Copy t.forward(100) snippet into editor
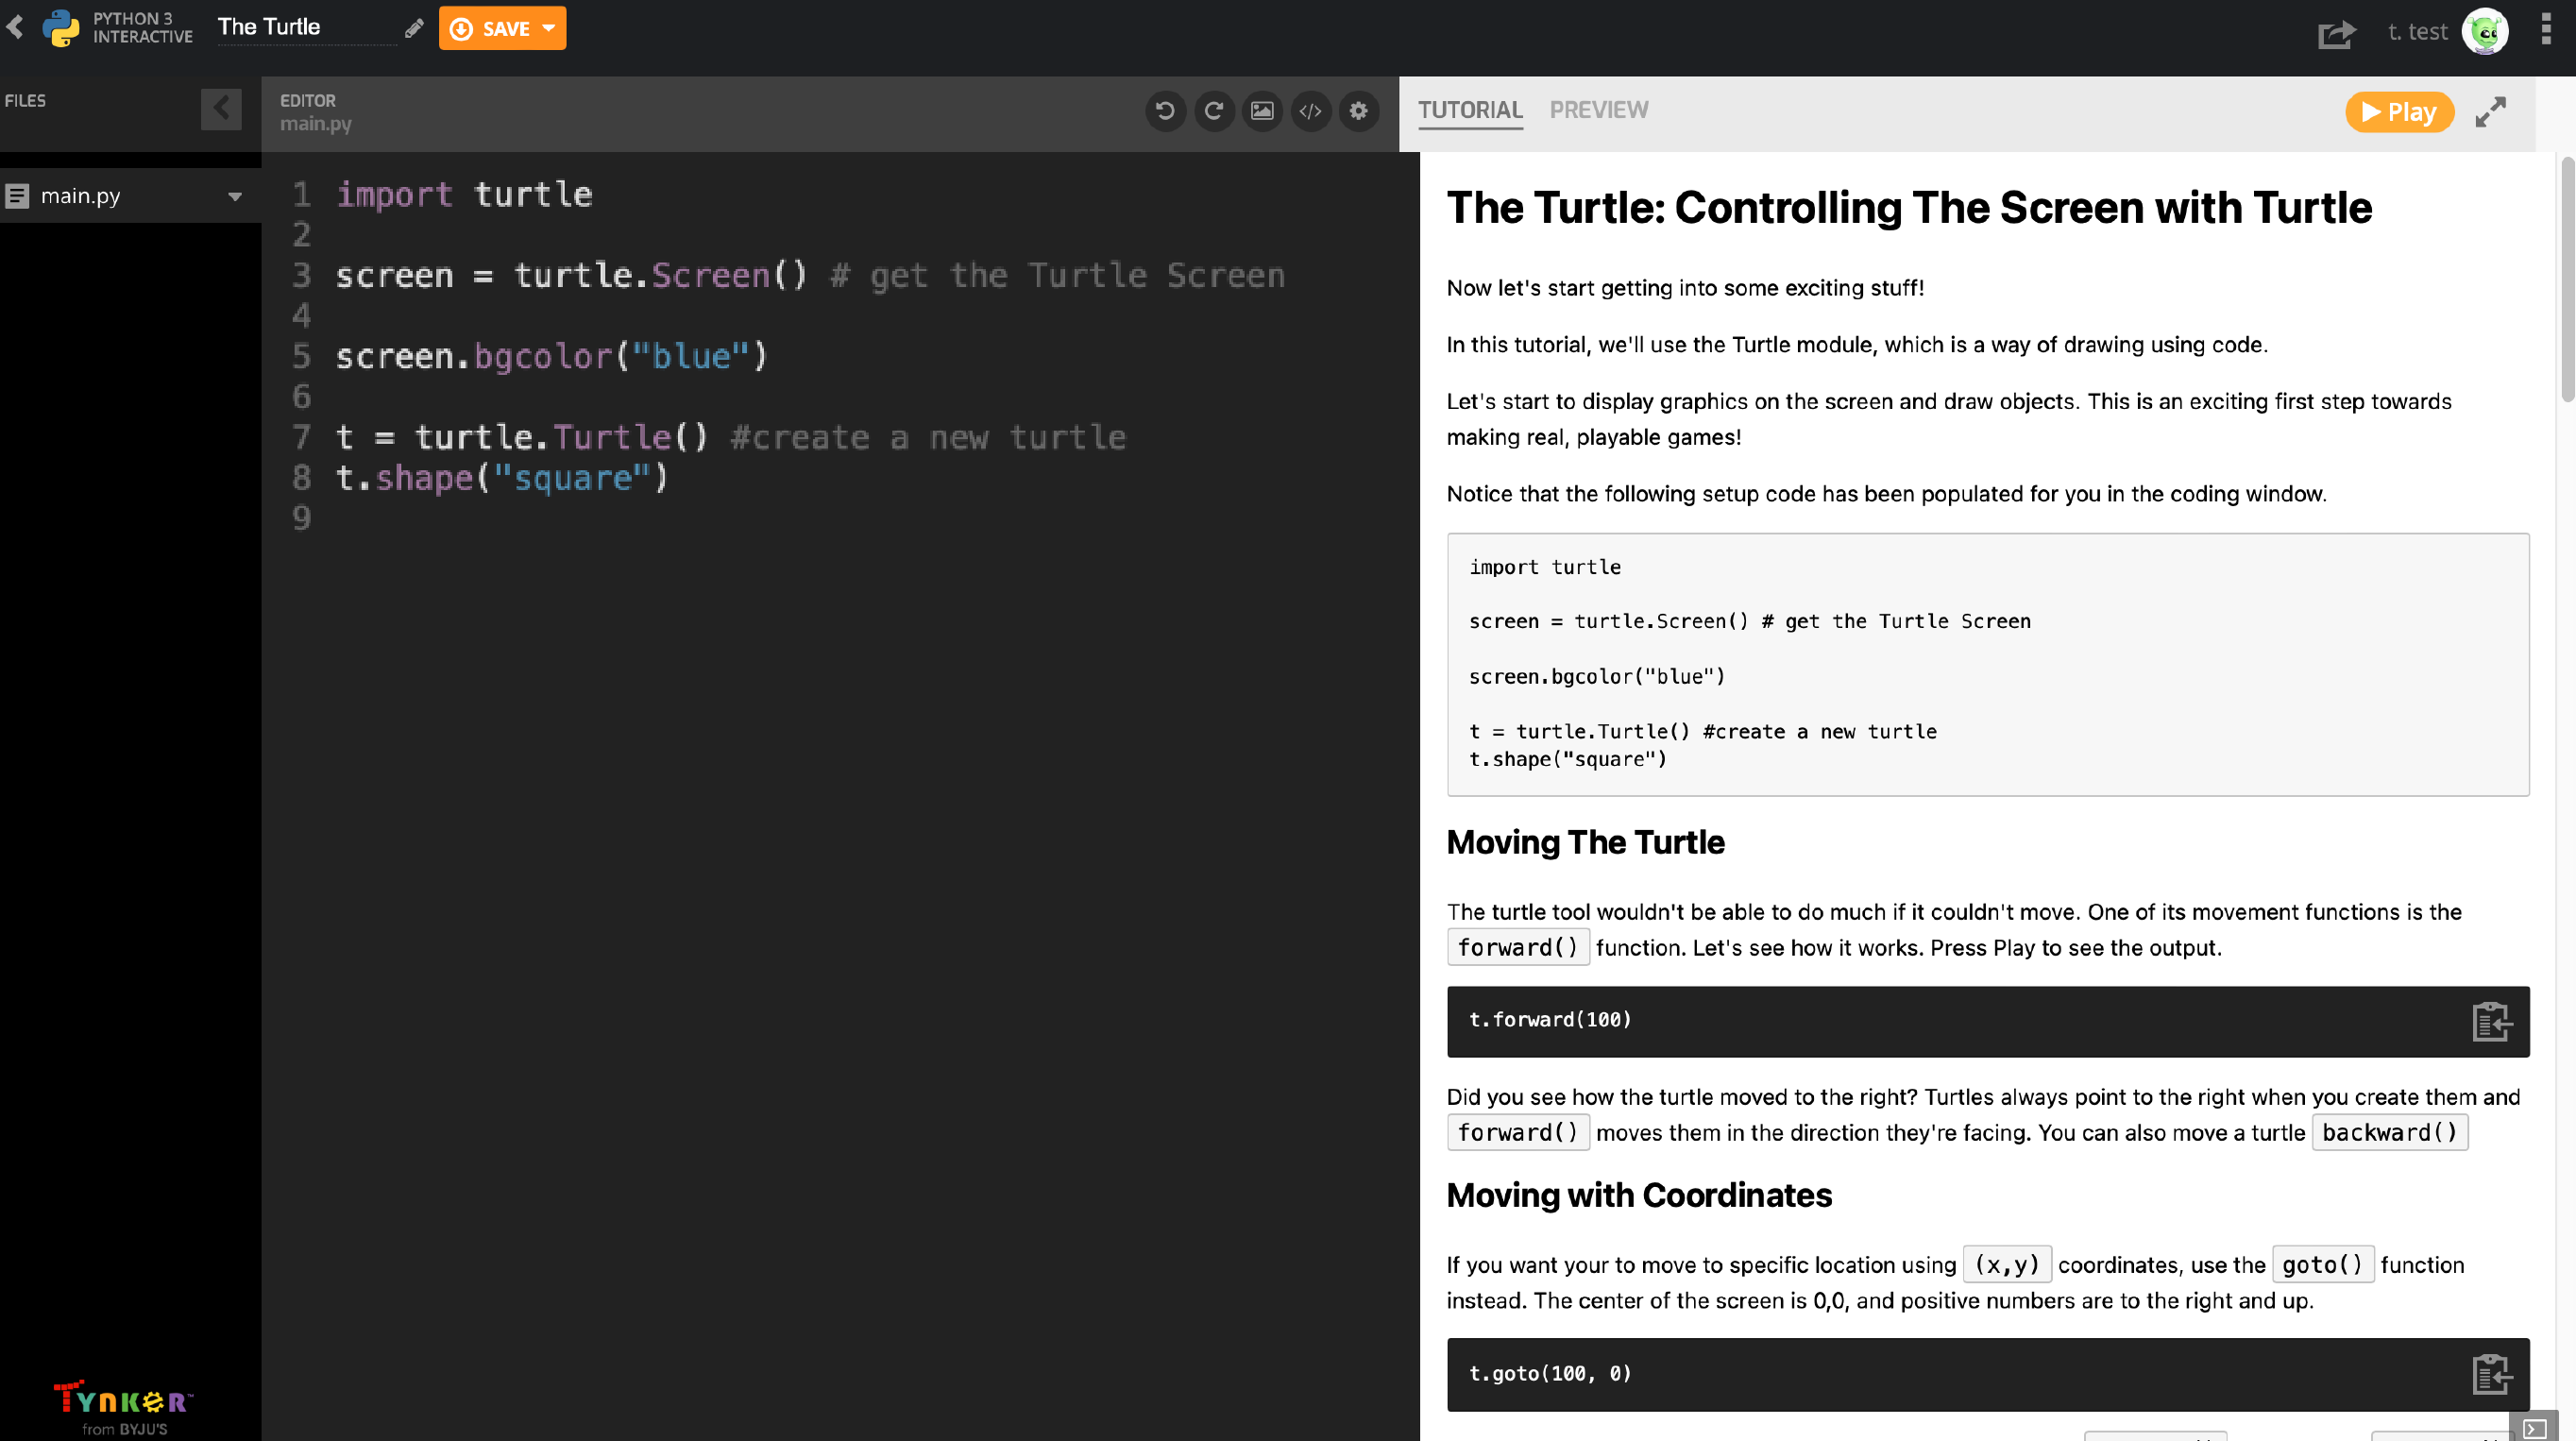The image size is (2576, 1441). [x=2490, y=1021]
